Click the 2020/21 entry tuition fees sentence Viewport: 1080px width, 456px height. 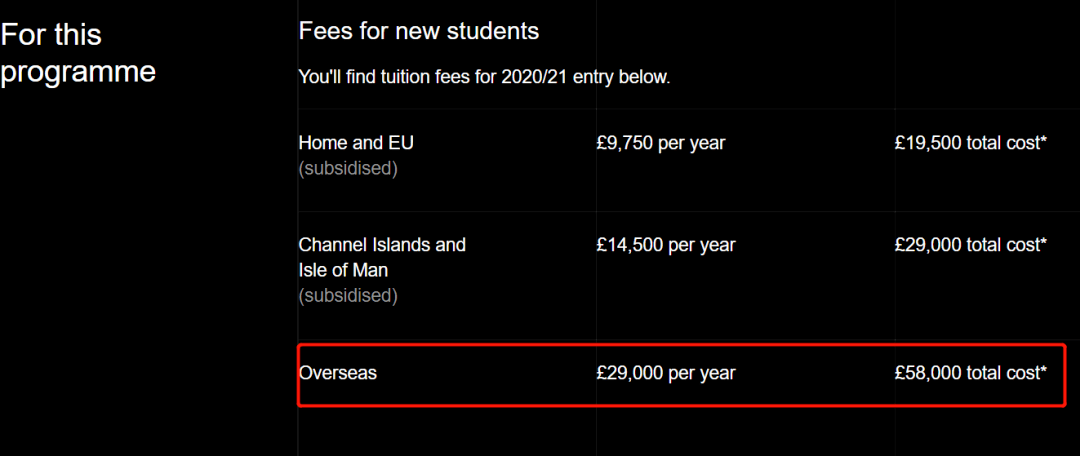[x=484, y=76]
